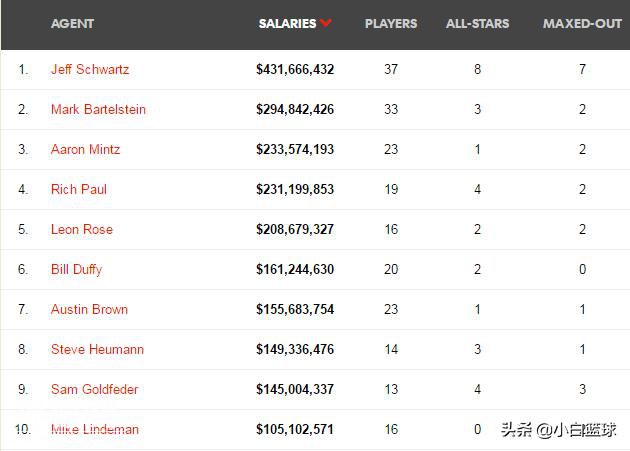This screenshot has width=630, height=451.
Task: Click Sam Goldfeder agent name
Action: 95,390
